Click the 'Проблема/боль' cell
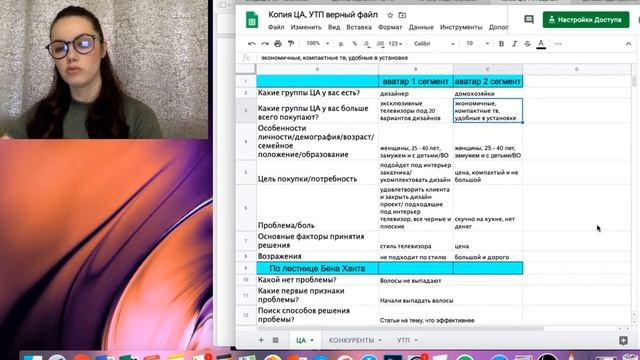The image size is (640, 360). coord(317,208)
